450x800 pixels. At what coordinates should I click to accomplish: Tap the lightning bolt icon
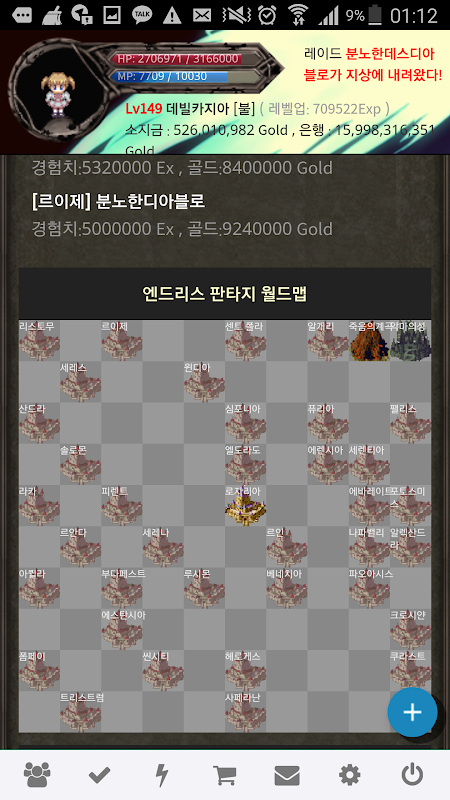[x=161, y=776]
